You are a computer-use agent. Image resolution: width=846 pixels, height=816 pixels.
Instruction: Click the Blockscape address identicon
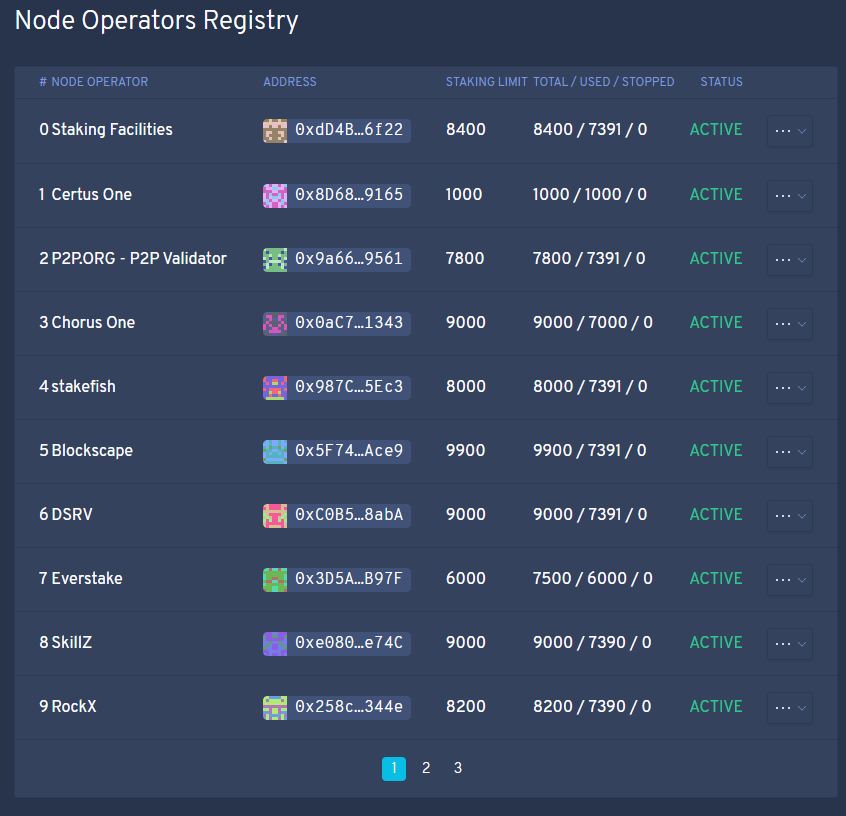(275, 452)
